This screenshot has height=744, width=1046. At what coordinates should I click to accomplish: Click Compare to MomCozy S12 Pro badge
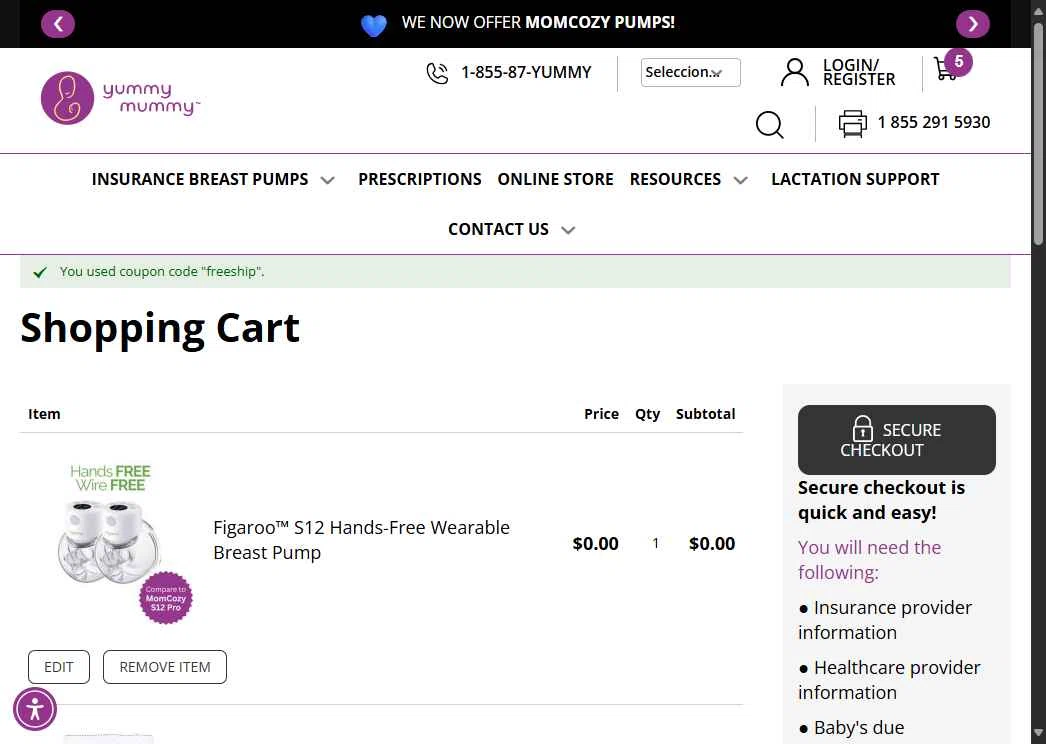[x=166, y=598]
